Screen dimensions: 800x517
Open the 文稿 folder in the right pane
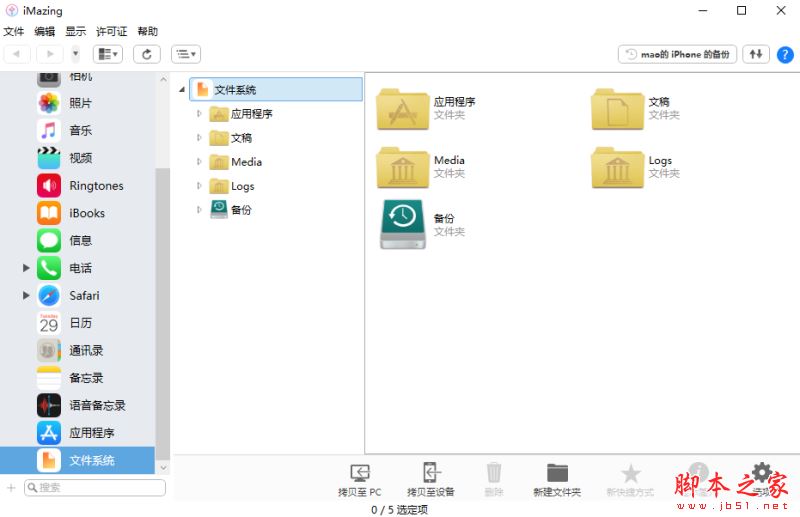(x=617, y=109)
